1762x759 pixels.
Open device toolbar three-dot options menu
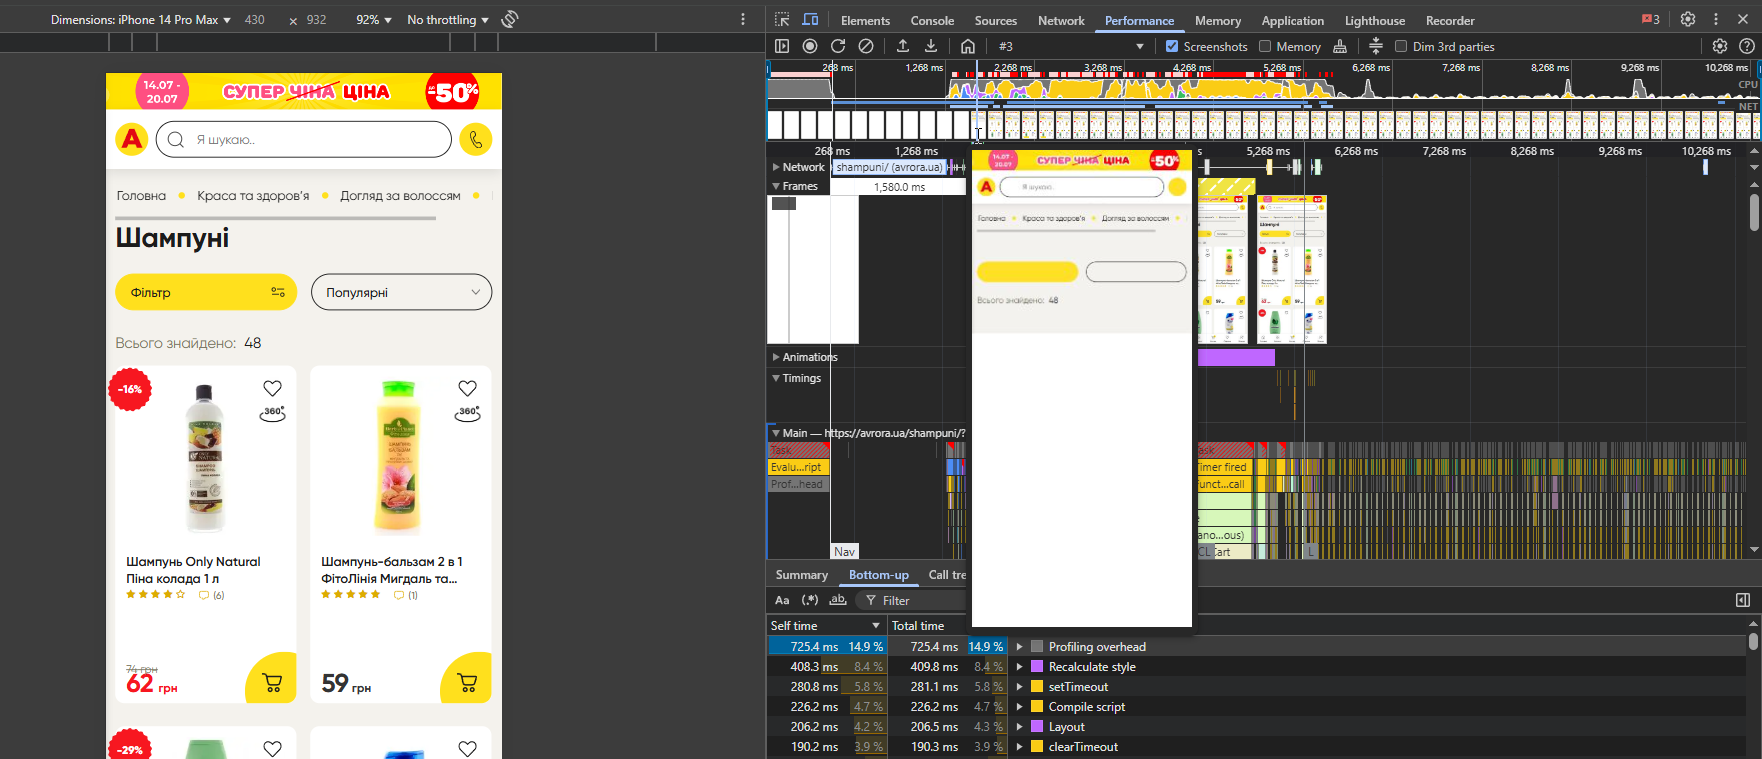pyautogui.click(x=743, y=19)
